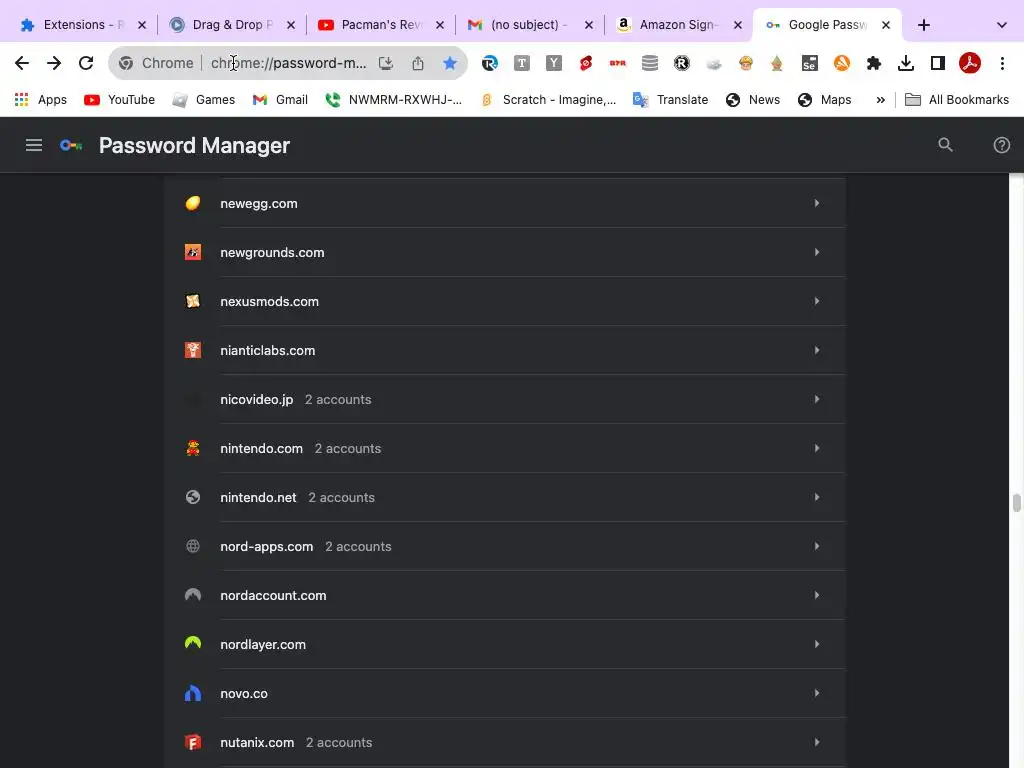1024x768 pixels.
Task: Open the novo.co password entry
Action: [x=505, y=693]
